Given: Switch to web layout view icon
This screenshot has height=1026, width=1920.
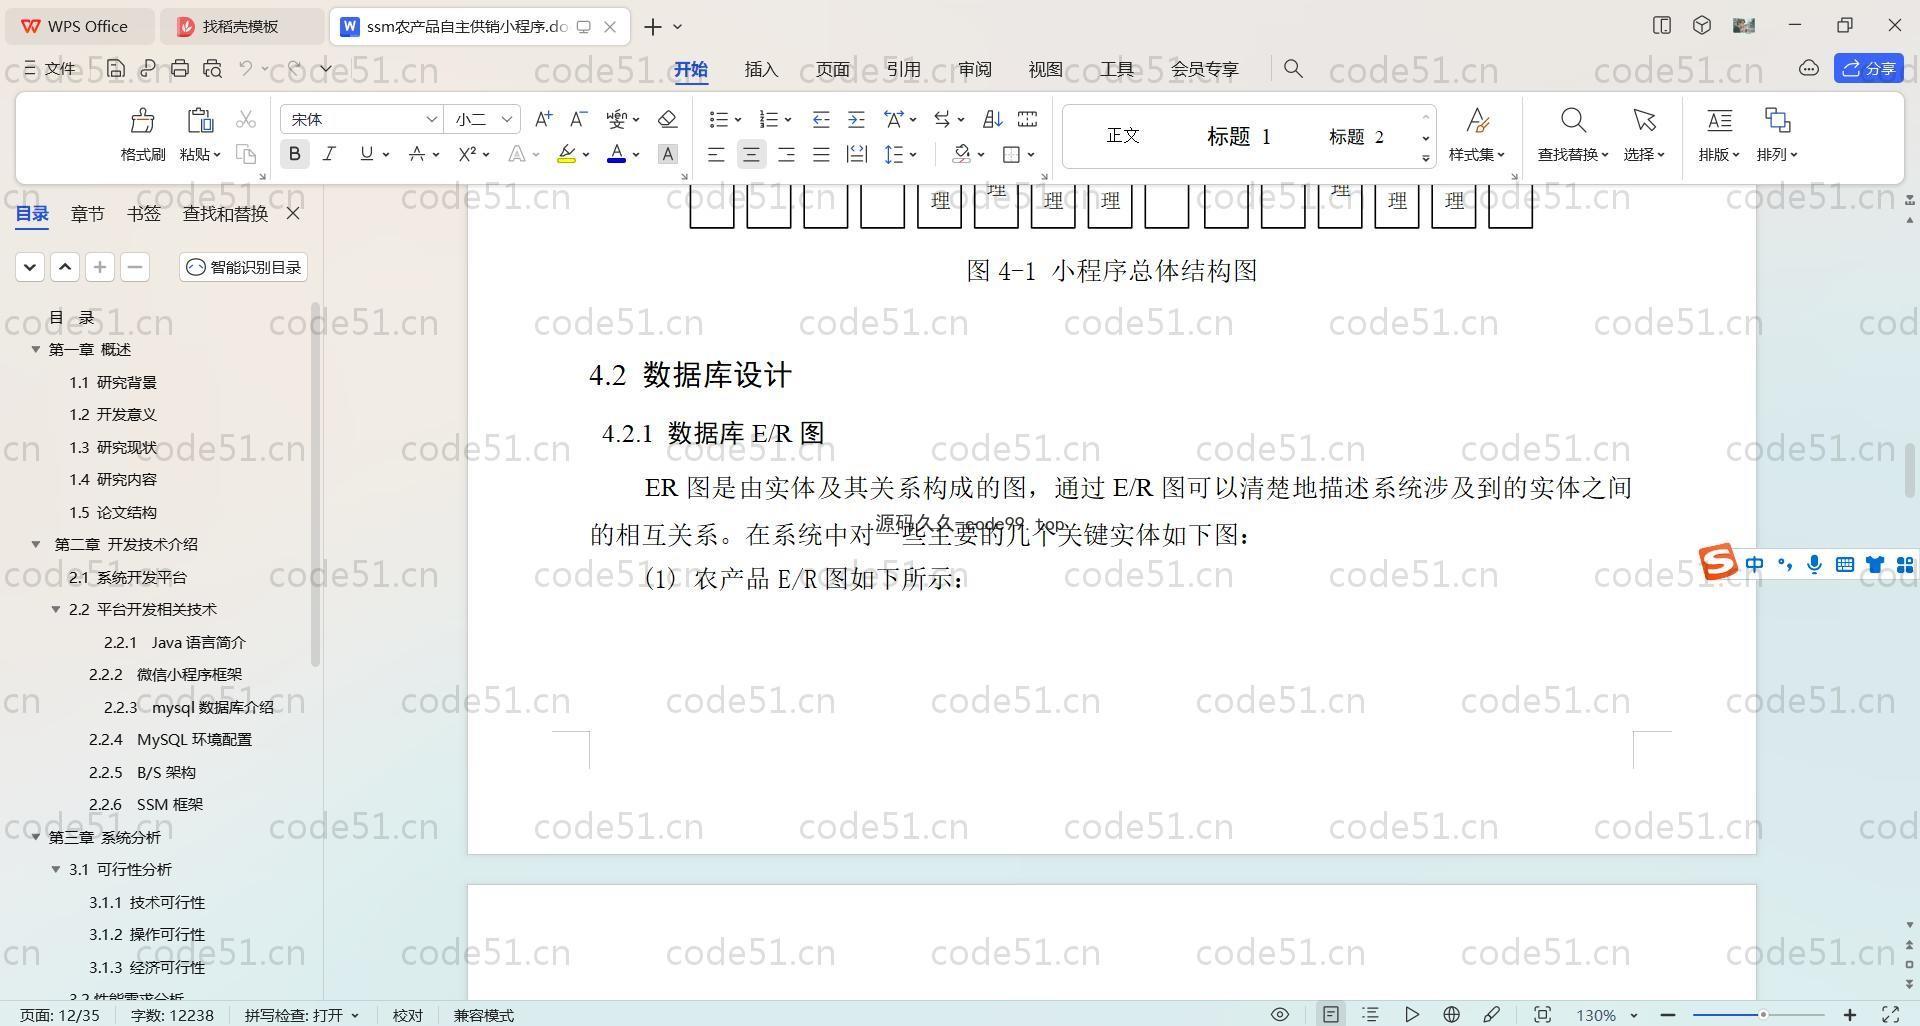Looking at the screenshot, I should click(x=1451, y=1014).
